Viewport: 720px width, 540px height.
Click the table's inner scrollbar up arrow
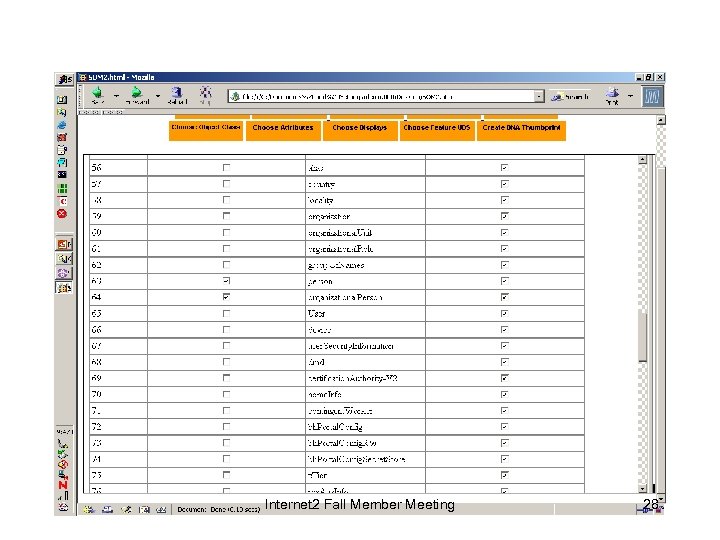tap(642, 160)
